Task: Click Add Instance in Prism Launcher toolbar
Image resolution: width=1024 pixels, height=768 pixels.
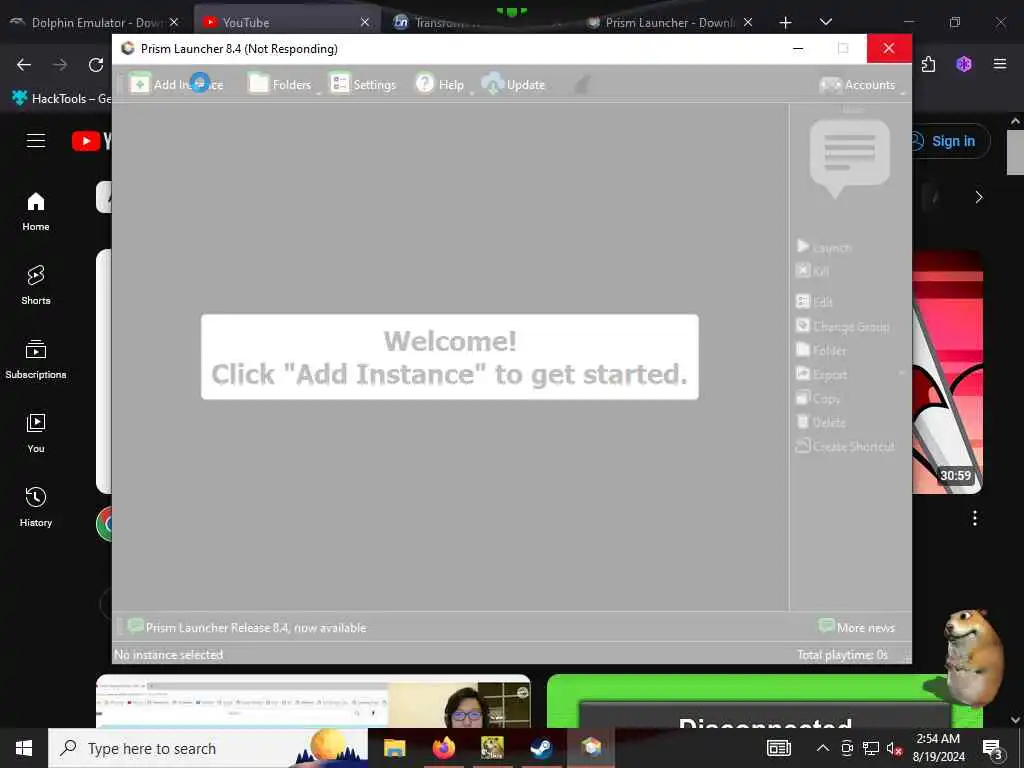Action: pyautogui.click(x=176, y=84)
